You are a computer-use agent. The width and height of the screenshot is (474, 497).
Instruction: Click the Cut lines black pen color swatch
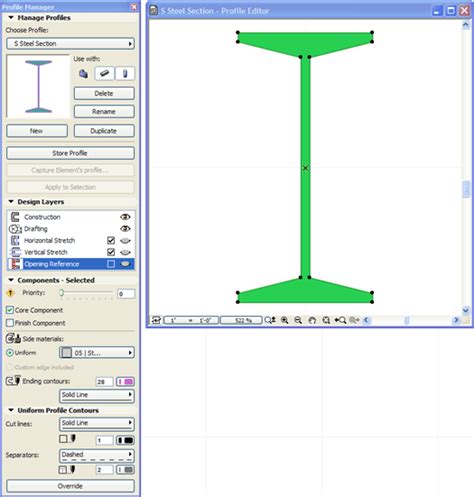click(125, 440)
